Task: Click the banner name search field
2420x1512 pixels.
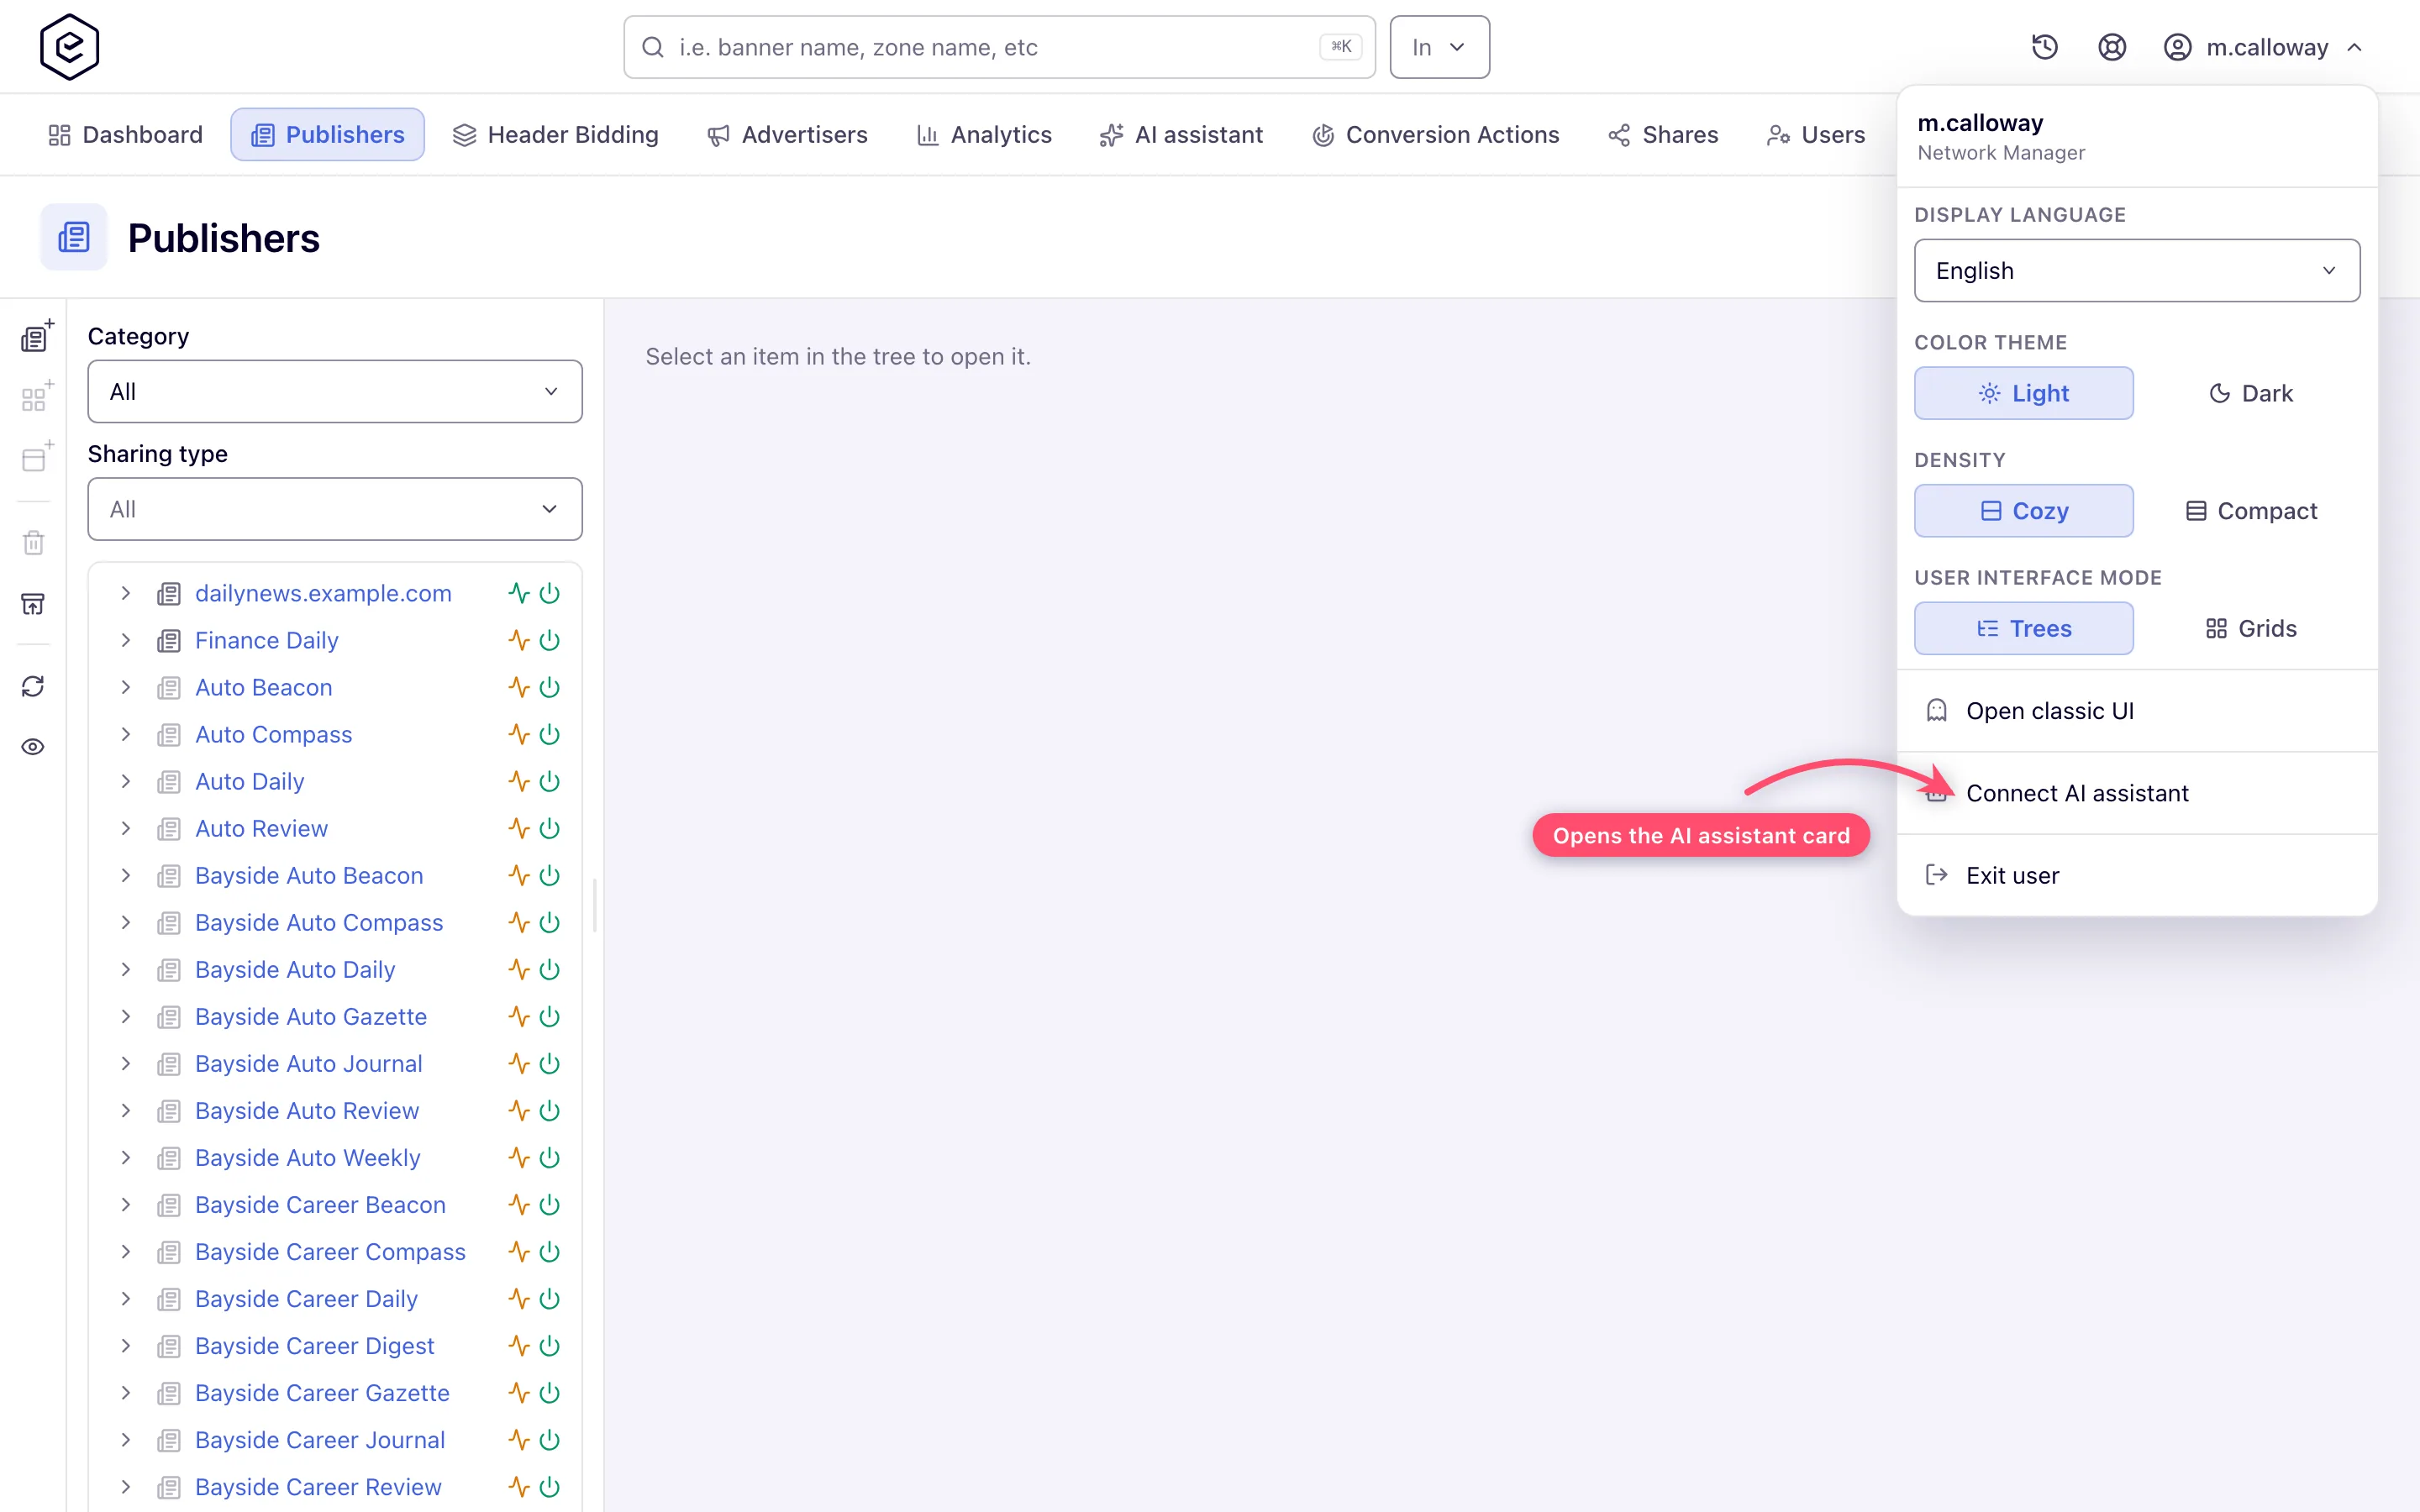Action: click(x=999, y=47)
